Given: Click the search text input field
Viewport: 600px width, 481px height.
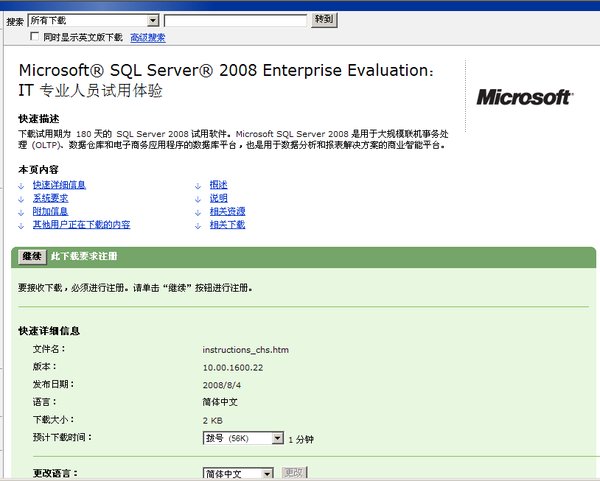Looking at the screenshot, I should tap(235, 20).
